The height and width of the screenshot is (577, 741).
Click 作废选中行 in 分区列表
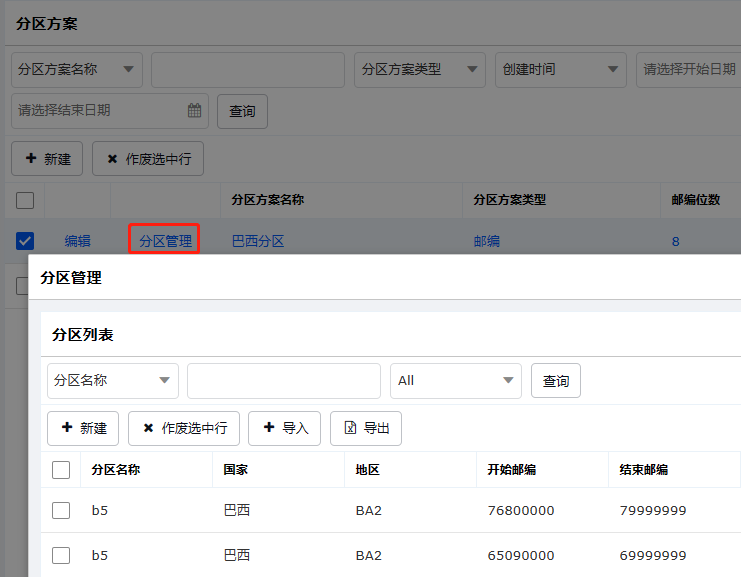tap(184, 428)
